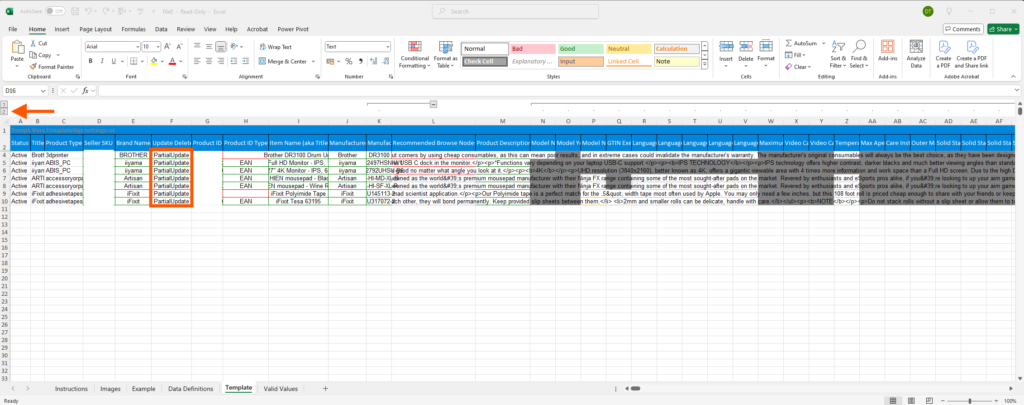Cut the selection with the scissors icon
This screenshot has height=405, width=1024.
pyautogui.click(x=33, y=43)
